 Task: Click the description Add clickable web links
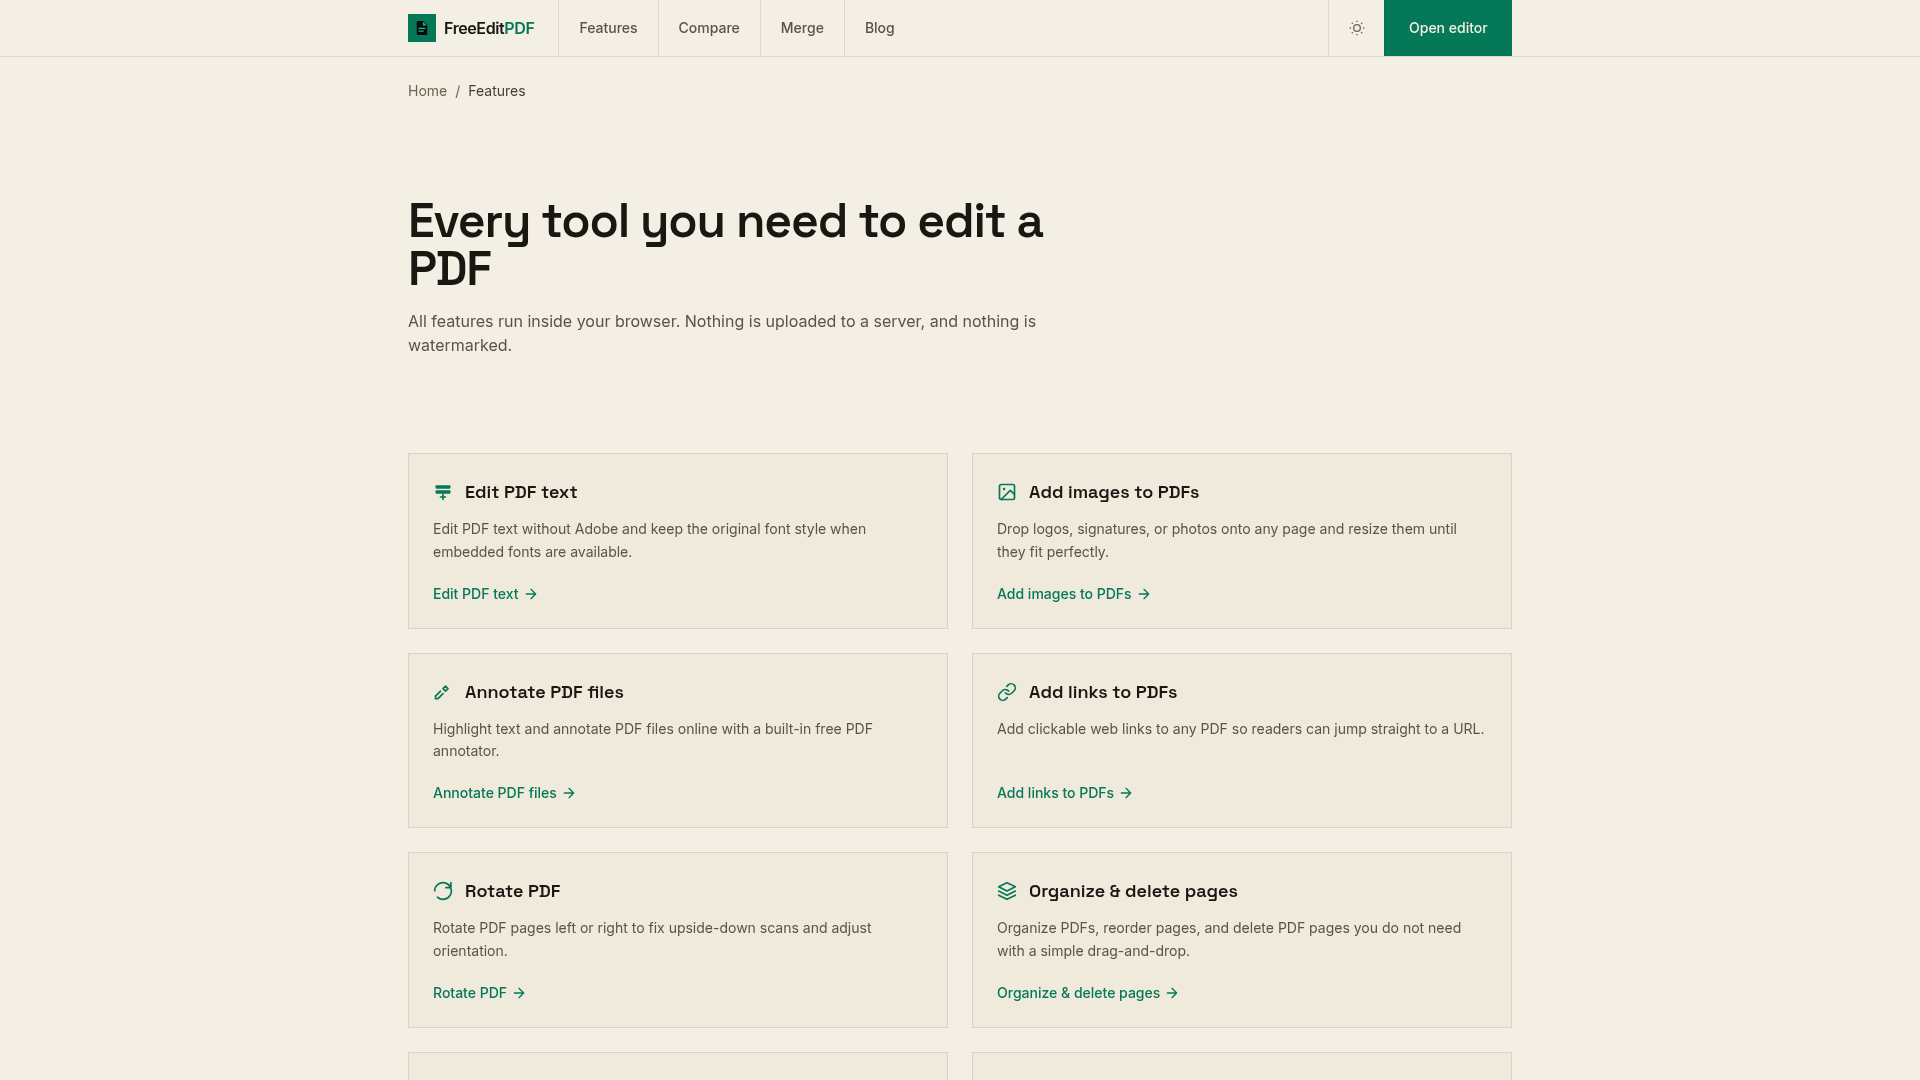point(1240,729)
